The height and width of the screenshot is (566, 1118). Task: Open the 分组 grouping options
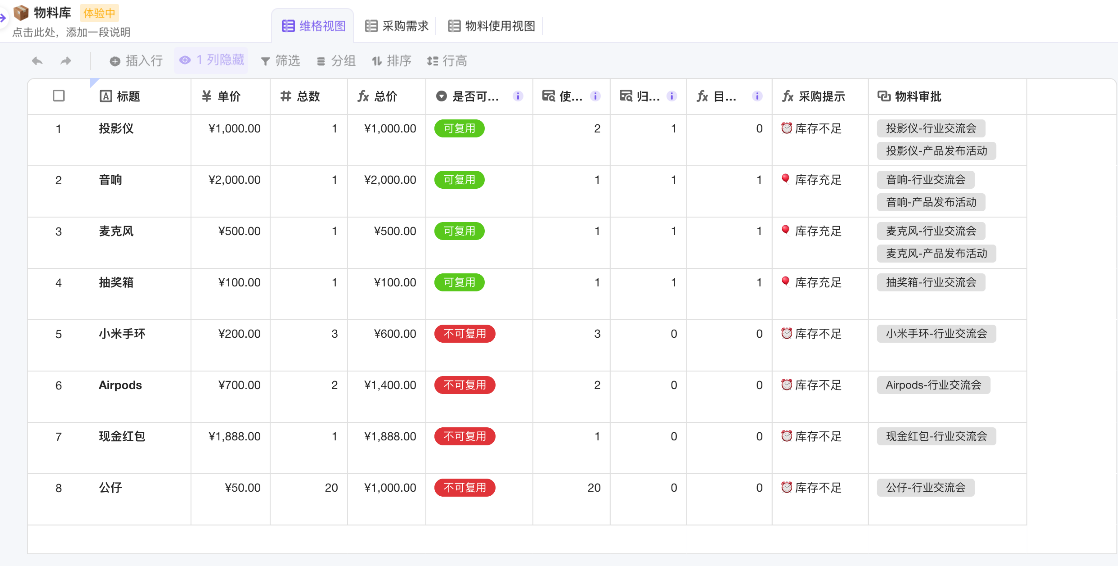(336, 61)
